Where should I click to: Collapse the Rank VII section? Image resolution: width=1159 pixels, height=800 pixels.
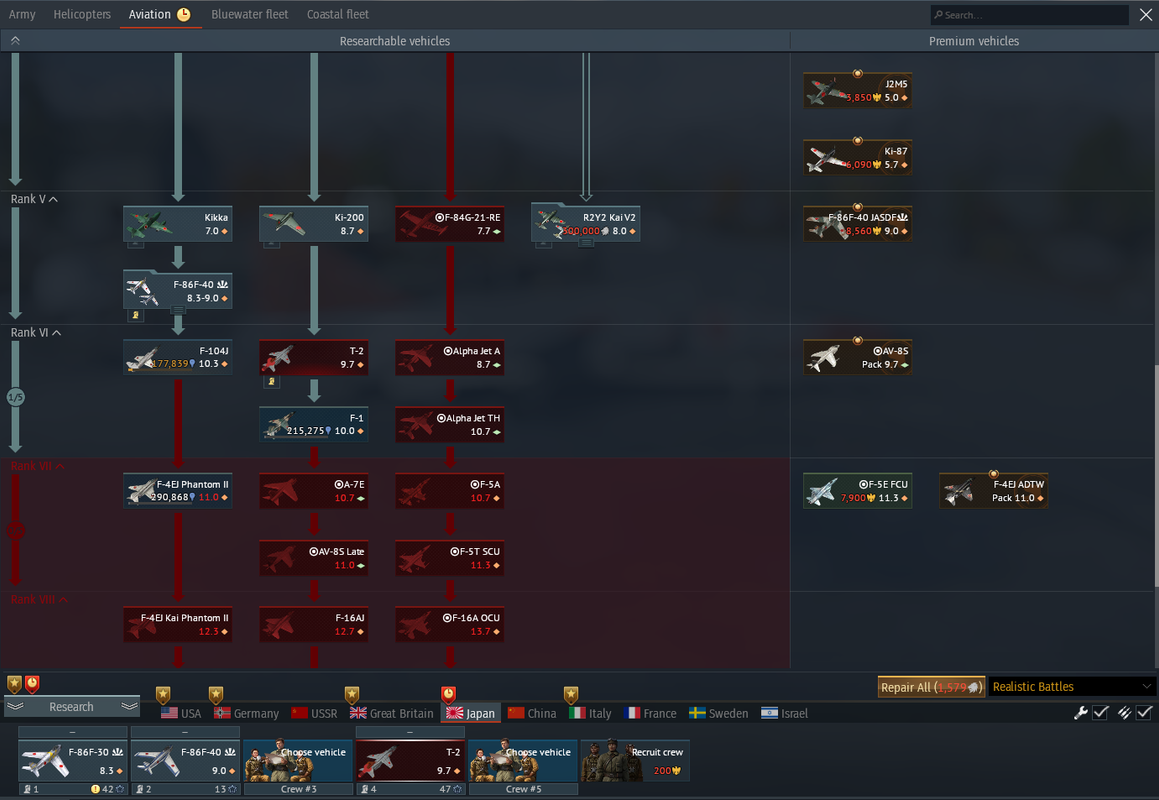pos(37,466)
